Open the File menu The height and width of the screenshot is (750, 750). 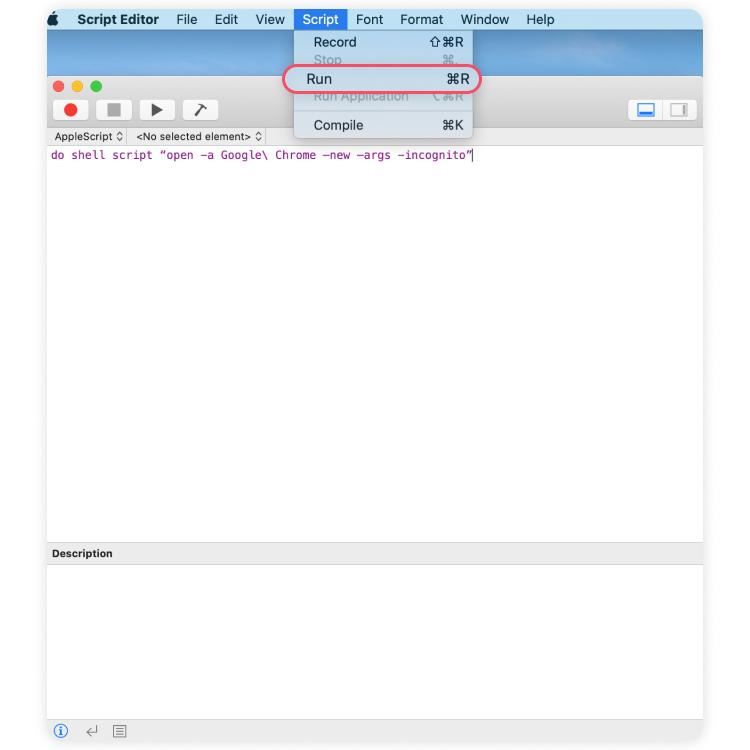(187, 19)
